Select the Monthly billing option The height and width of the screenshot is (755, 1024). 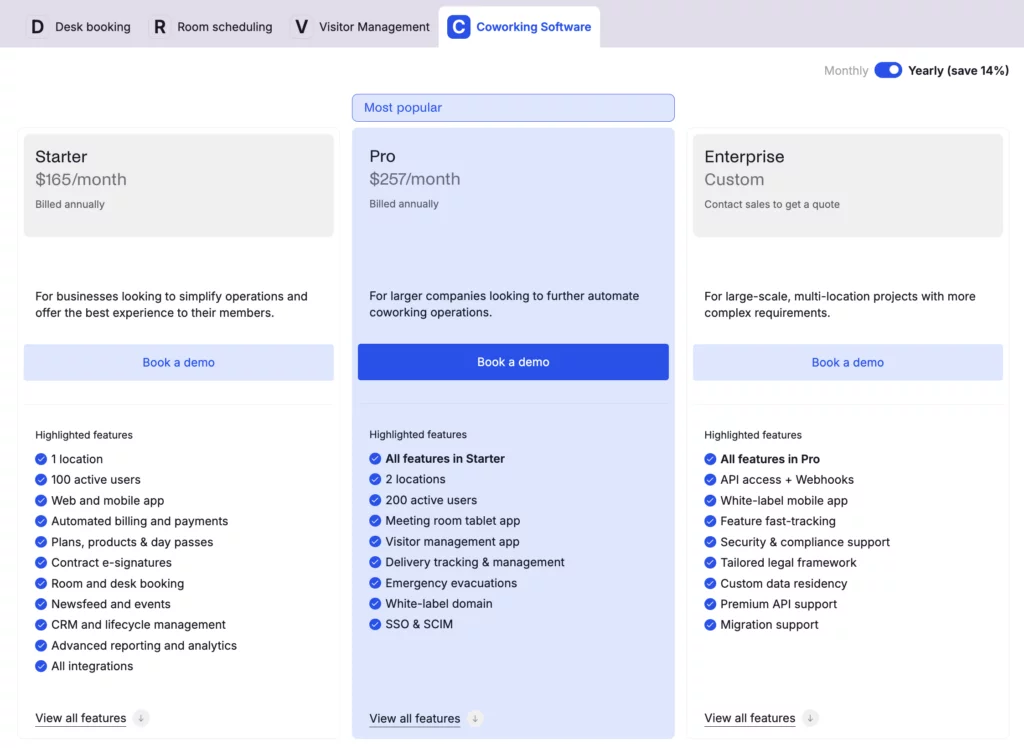click(845, 71)
